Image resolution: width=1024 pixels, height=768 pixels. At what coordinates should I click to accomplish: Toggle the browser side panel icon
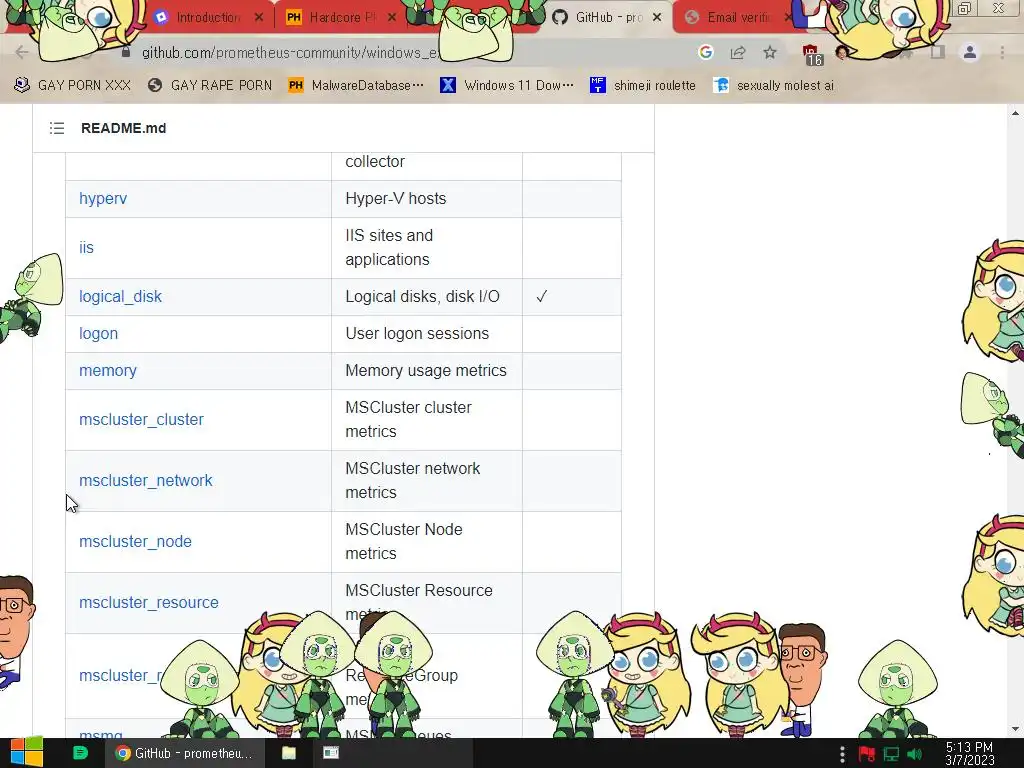[x=938, y=52]
